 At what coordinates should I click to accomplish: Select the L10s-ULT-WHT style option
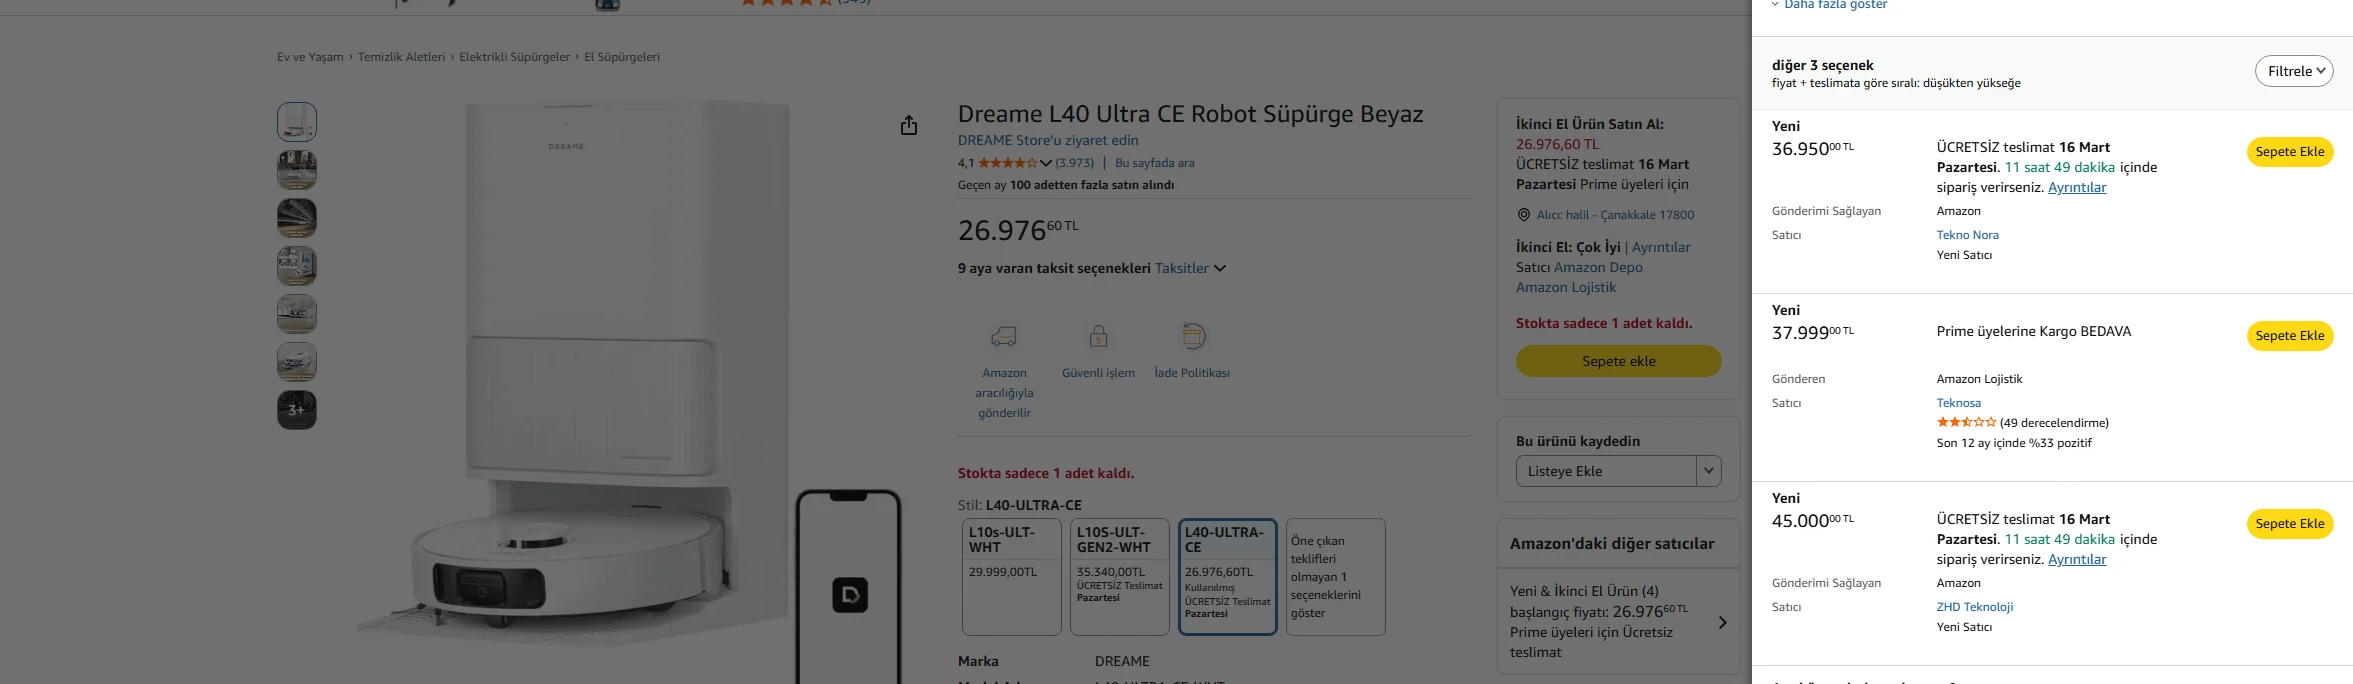point(1011,576)
